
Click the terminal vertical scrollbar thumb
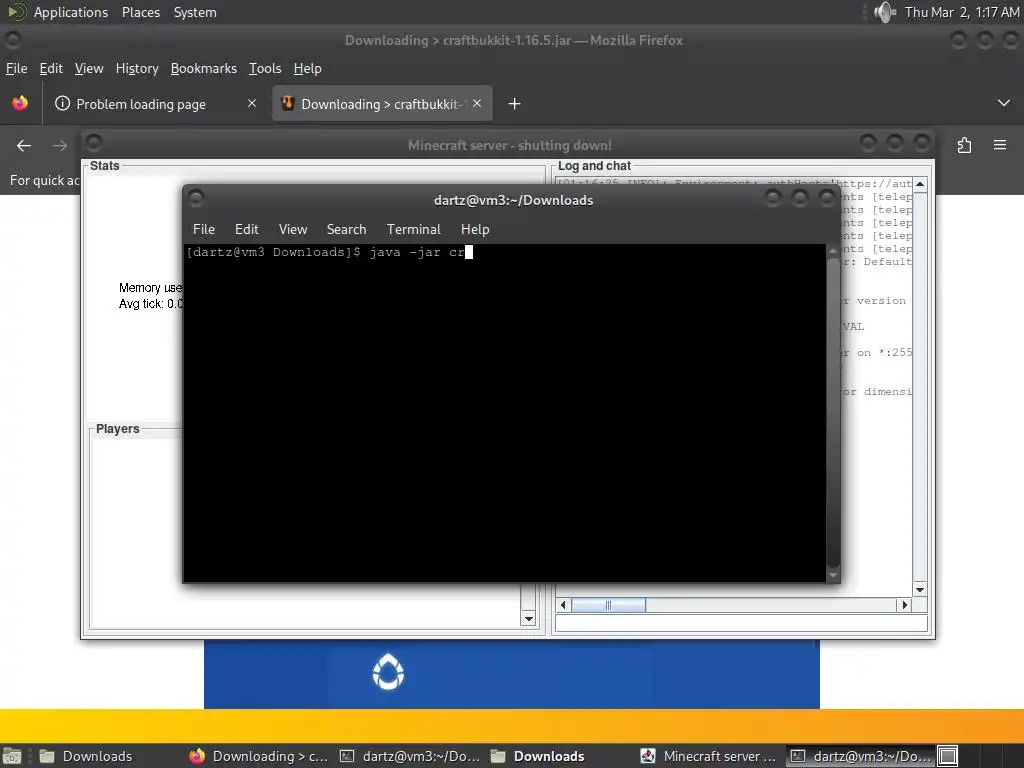point(833,413)
